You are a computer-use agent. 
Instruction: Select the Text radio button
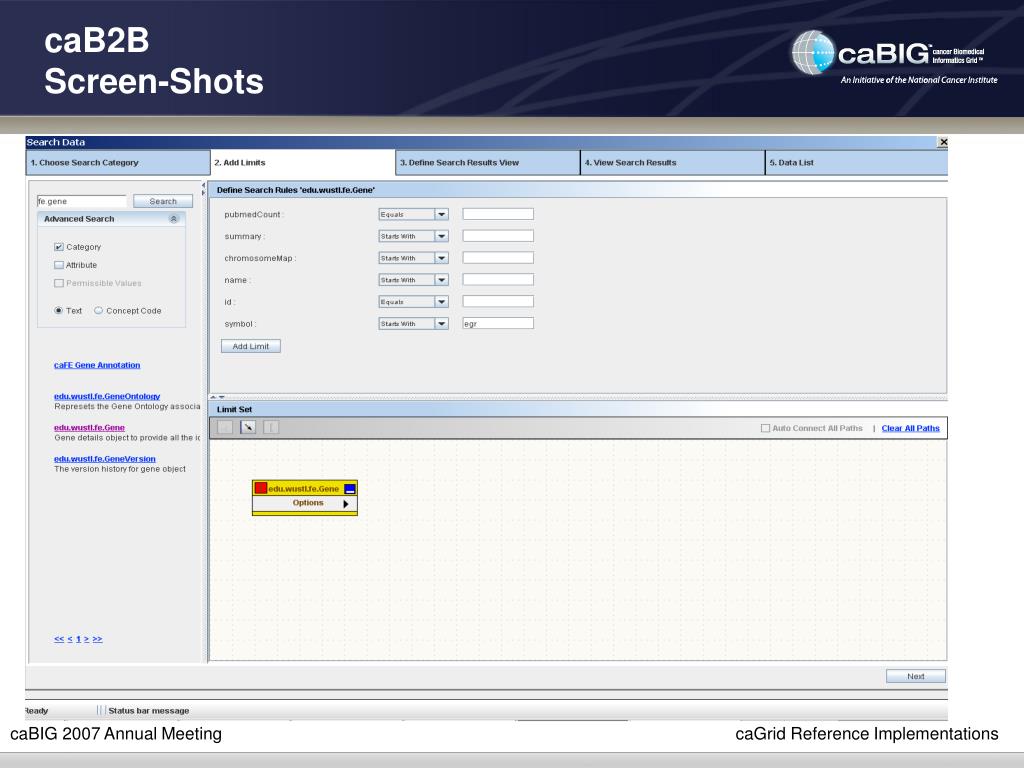tap(59, 311)
